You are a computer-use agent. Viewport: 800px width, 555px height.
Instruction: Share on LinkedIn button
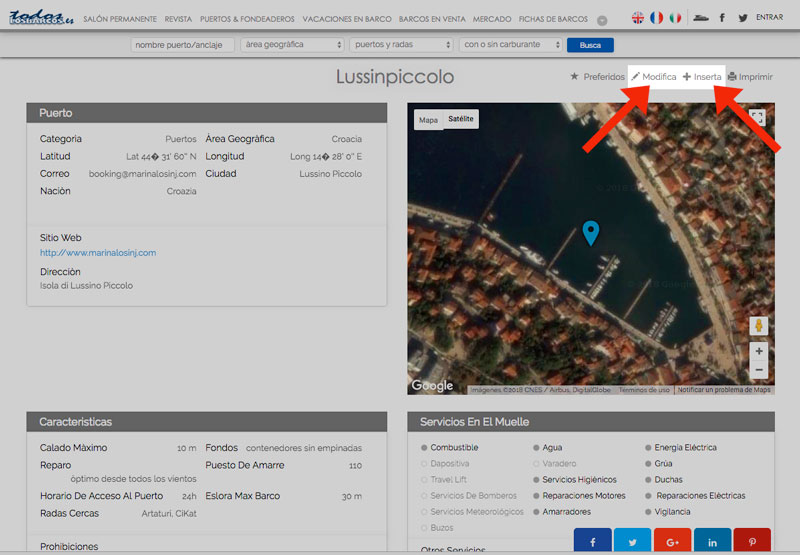[712, 540]
